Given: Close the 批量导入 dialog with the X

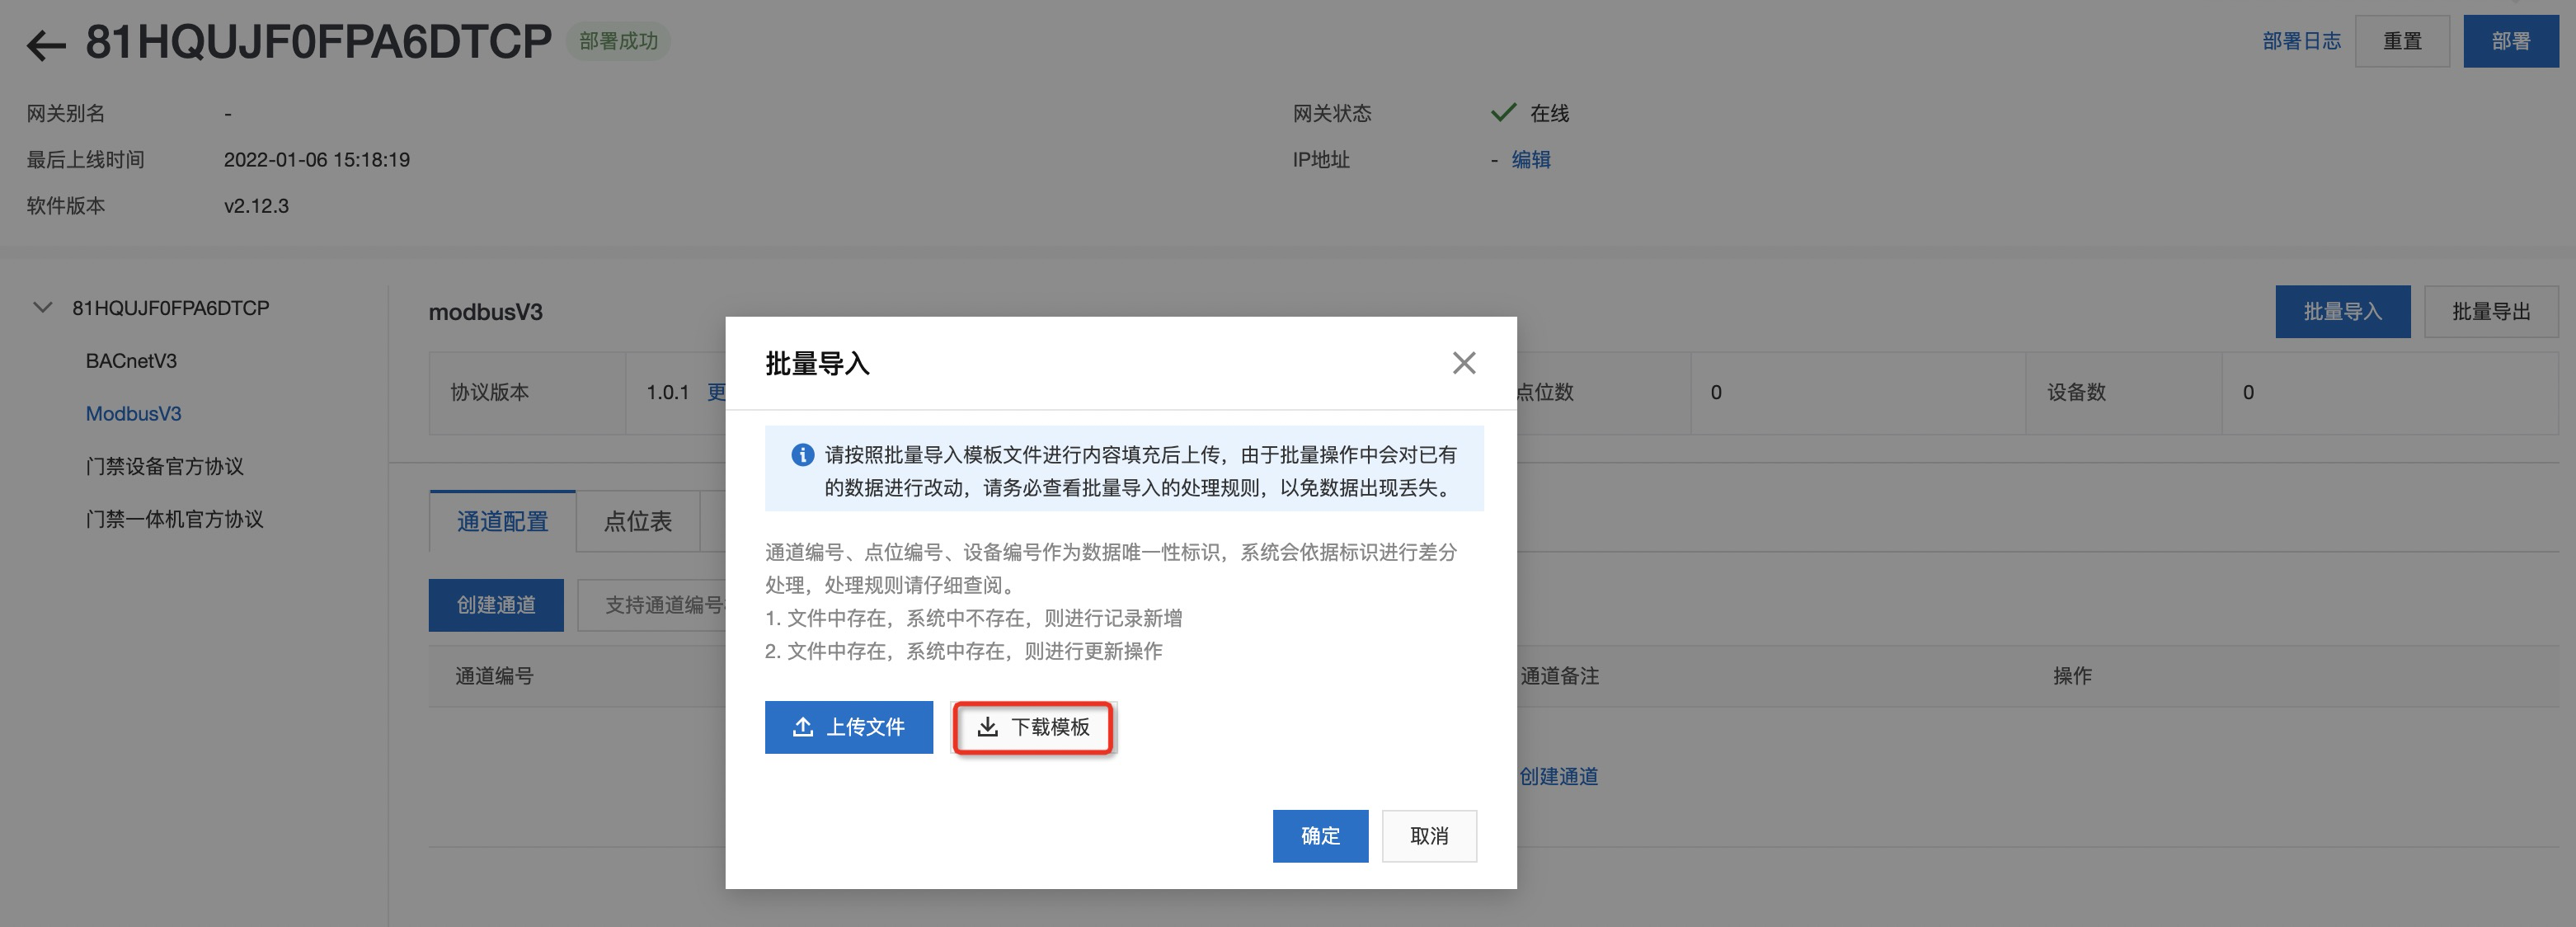Looking at the screenshot, I should coord(1463,363).
